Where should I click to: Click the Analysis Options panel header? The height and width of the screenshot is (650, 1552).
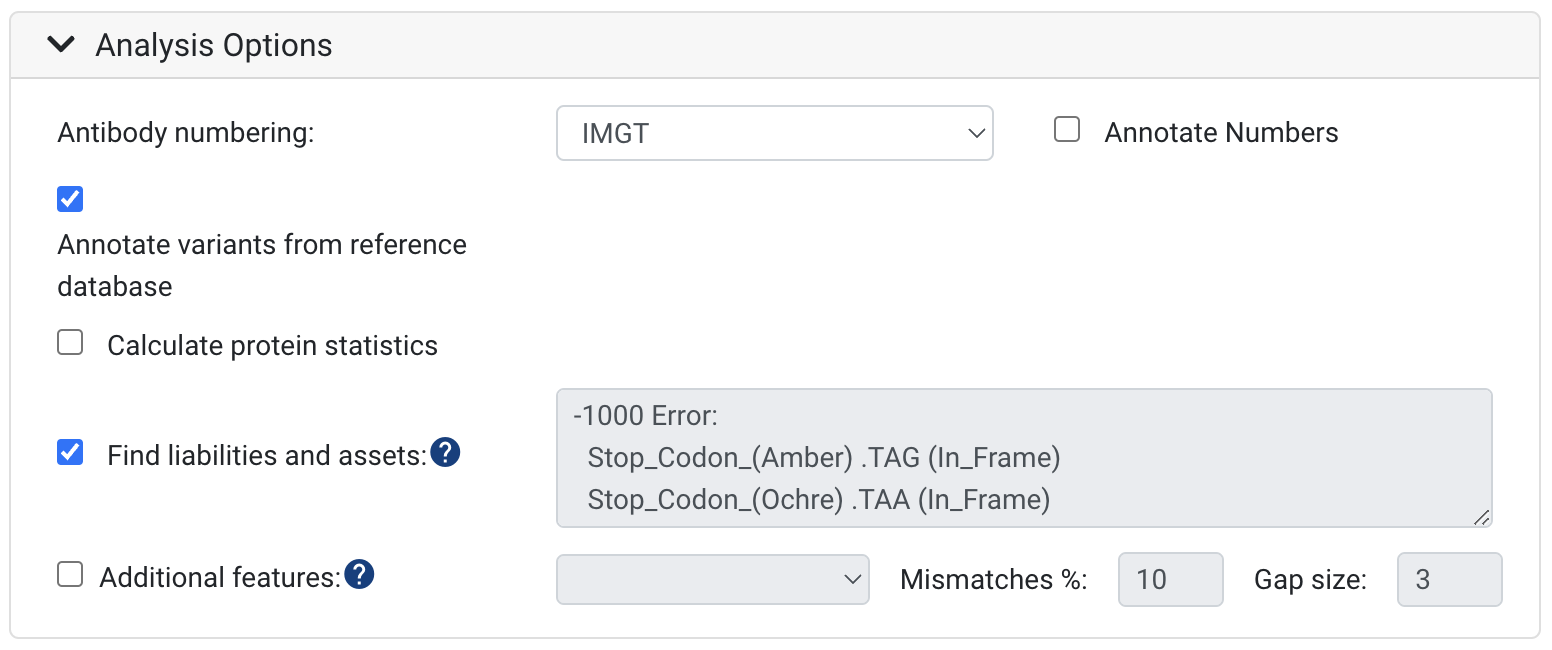tap(775, 46)
